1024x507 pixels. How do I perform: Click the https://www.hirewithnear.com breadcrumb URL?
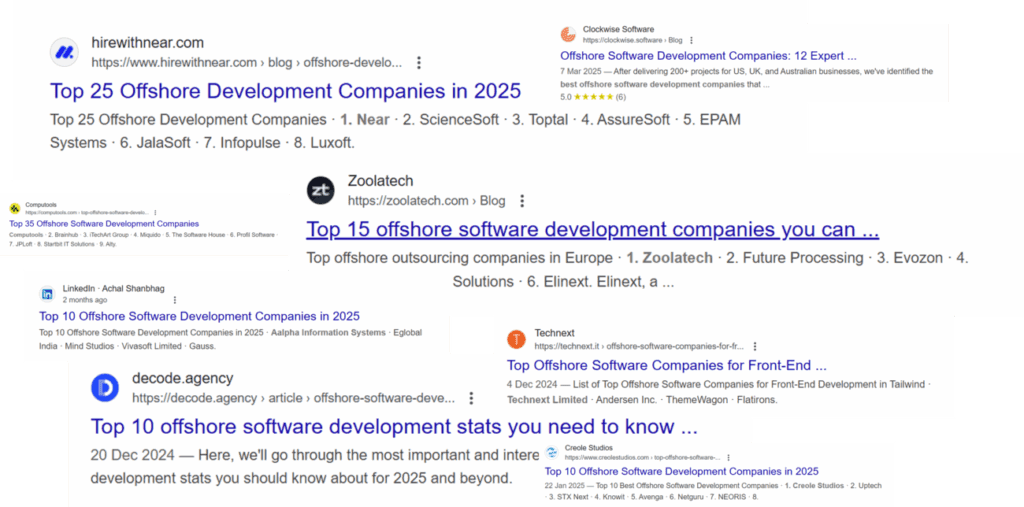click(x=246, y=63)
